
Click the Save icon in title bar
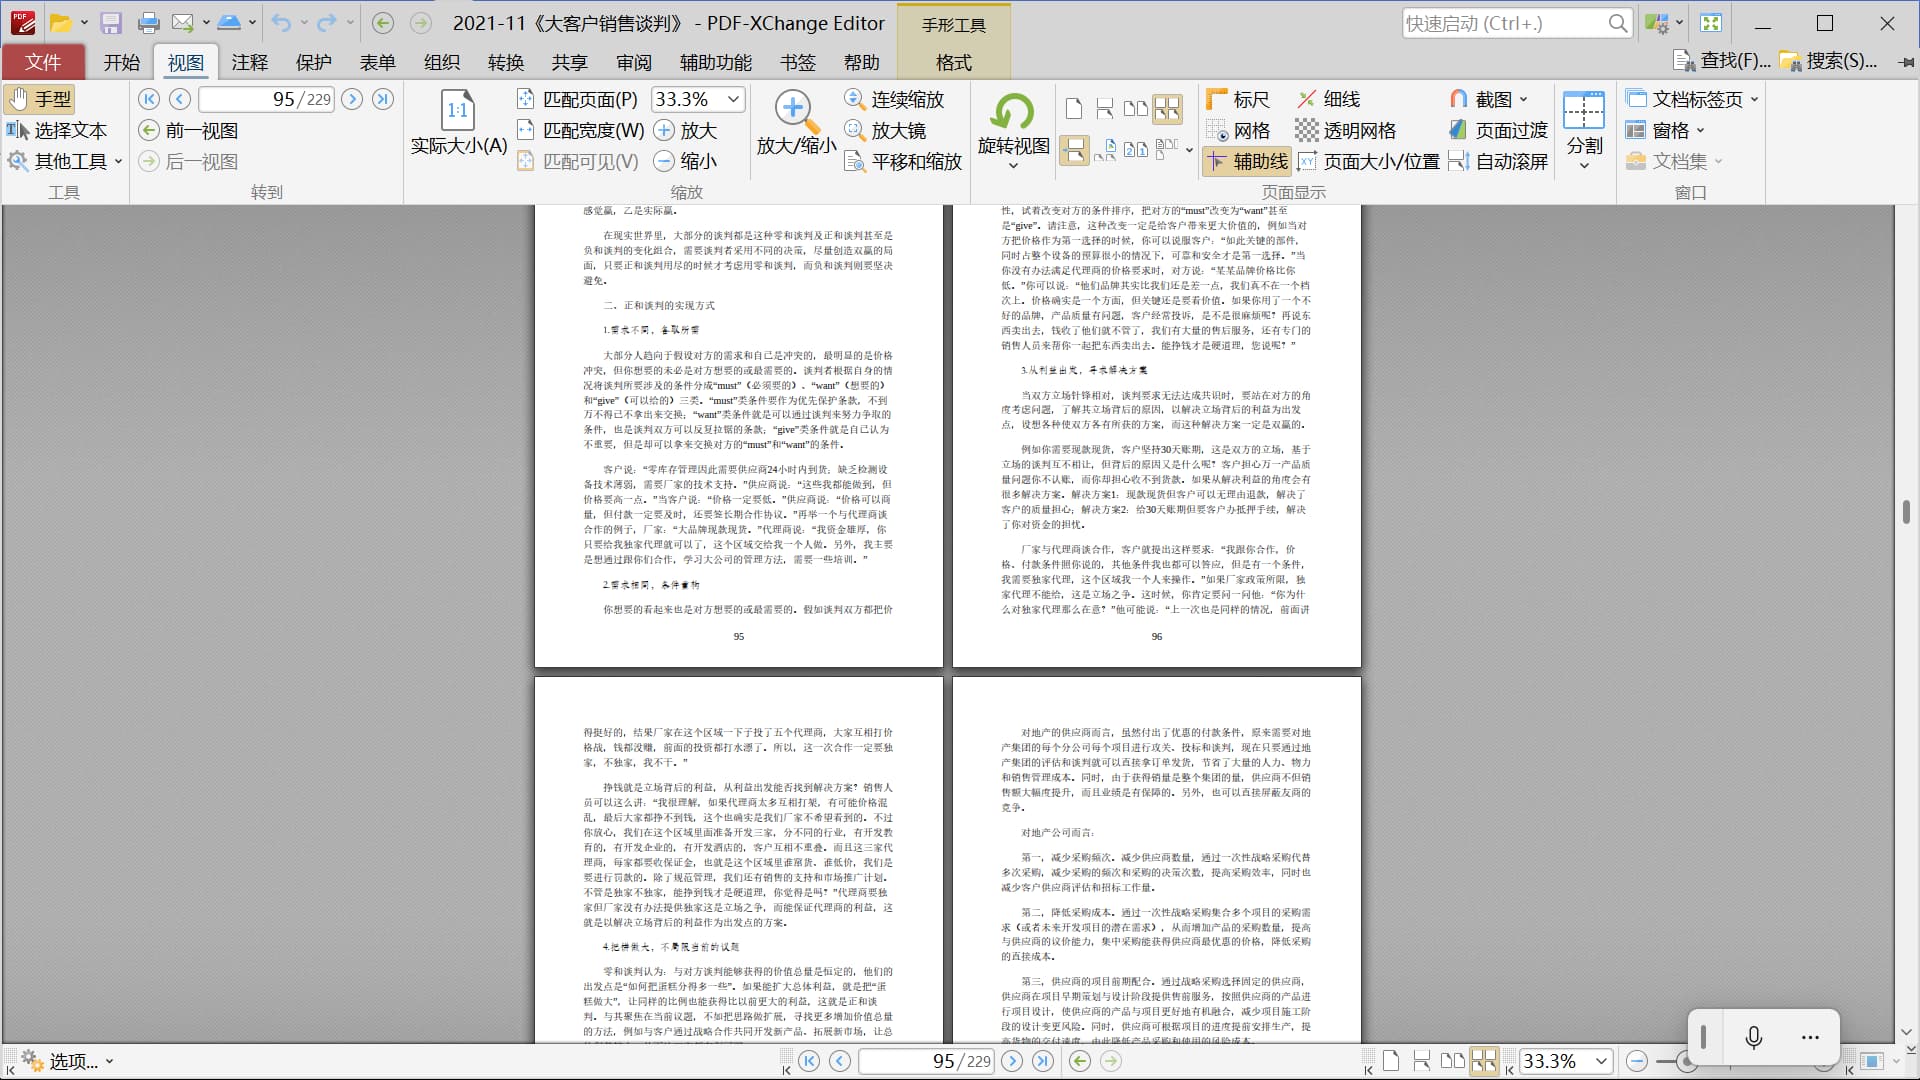click(111, 23)
